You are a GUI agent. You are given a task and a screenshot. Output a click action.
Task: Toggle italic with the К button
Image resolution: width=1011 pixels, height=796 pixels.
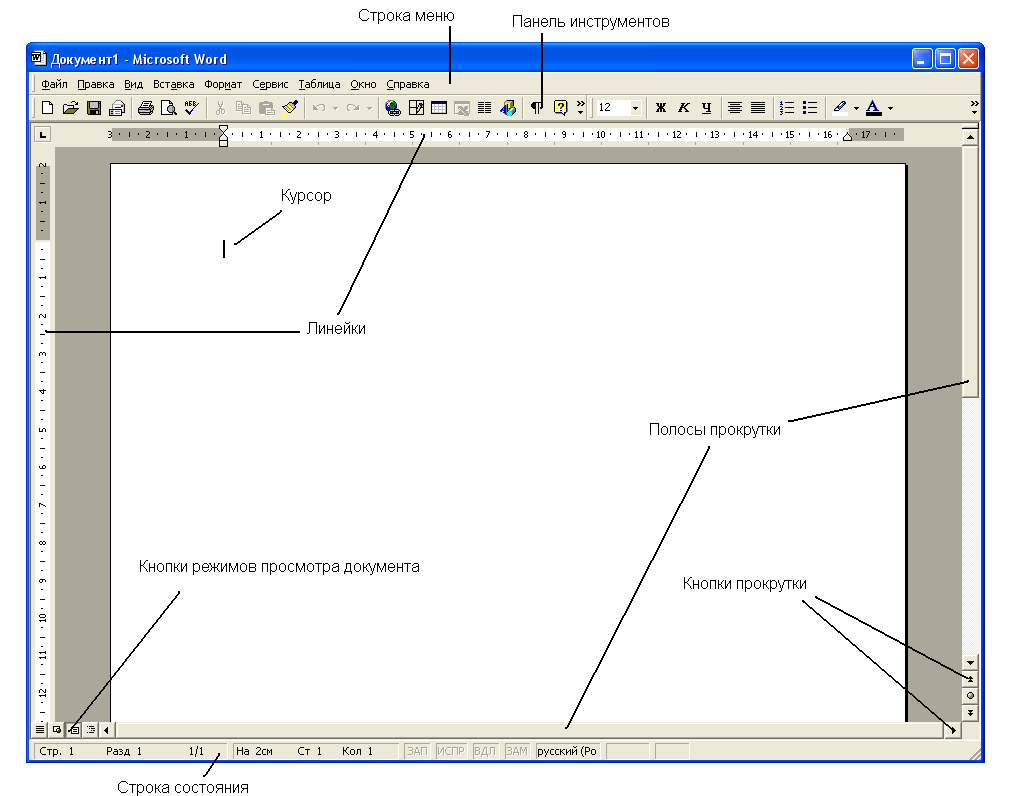(683, 108)
